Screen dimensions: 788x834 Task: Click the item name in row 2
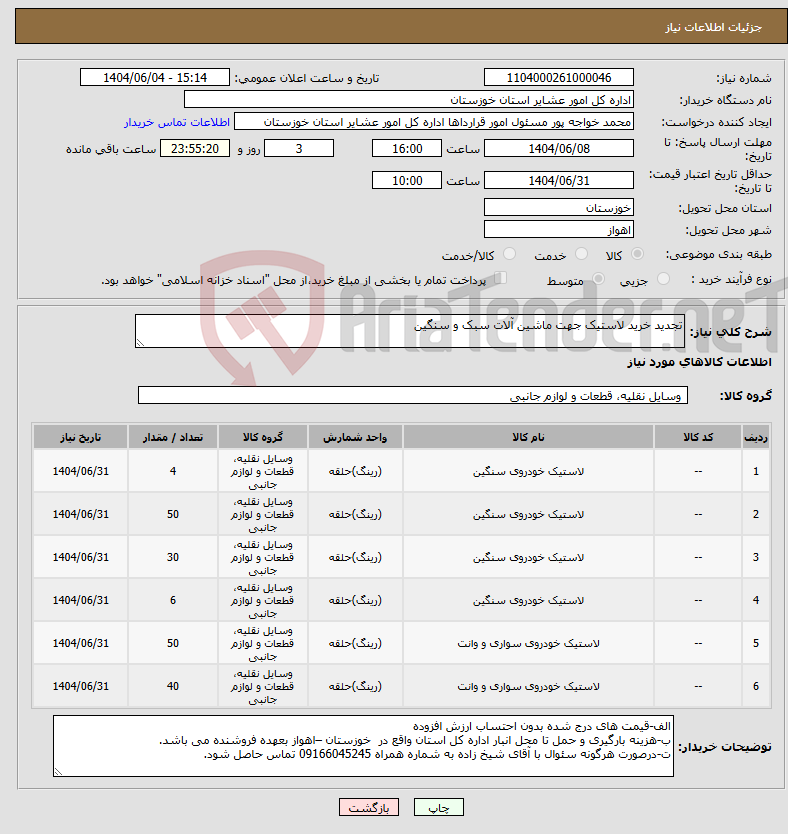click(x=528, y=514)
